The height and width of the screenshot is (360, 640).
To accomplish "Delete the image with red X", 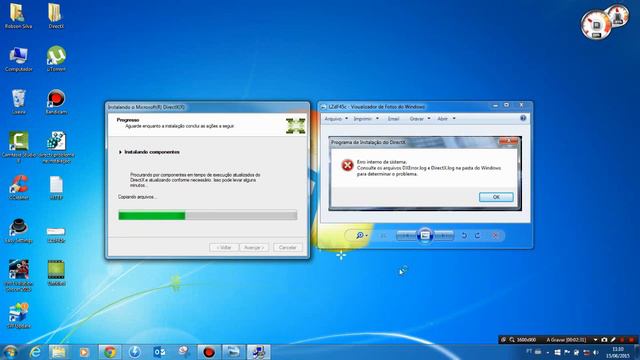I will [x=495, y=236].
